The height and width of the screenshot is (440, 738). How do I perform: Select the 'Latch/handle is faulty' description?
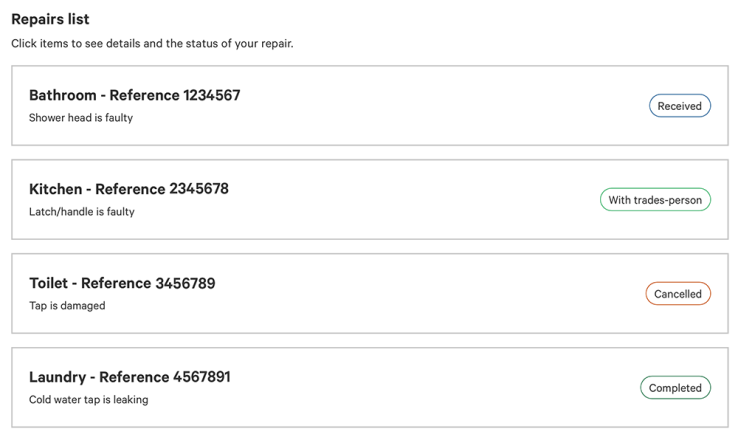(82, 212)
